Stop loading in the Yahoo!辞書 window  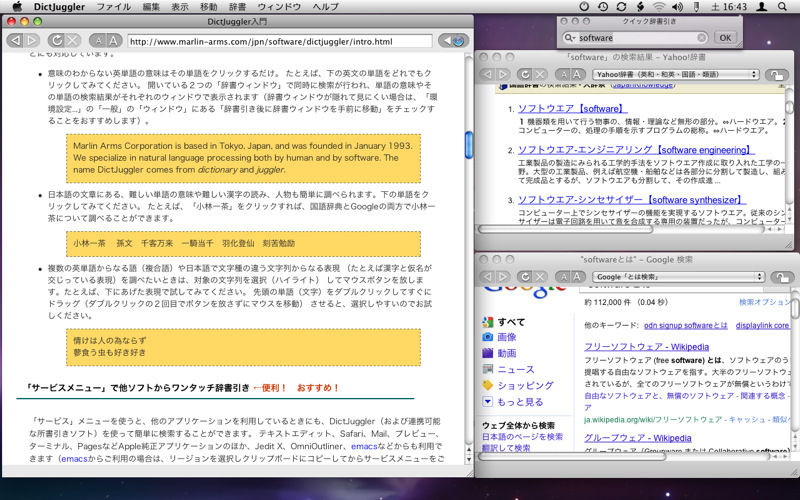click(x=540, y=74)
